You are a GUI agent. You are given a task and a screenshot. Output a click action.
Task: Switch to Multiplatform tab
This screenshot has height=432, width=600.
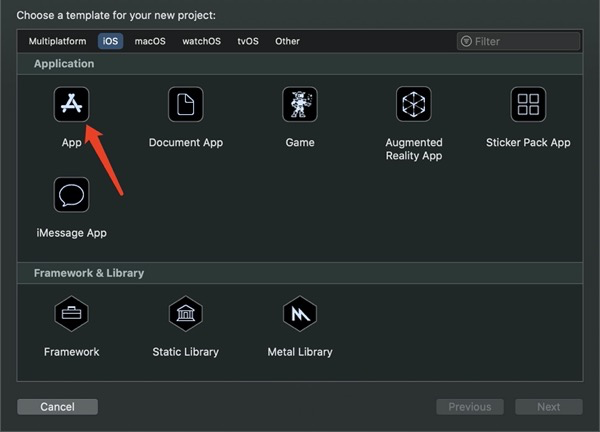tap(57, 41)
